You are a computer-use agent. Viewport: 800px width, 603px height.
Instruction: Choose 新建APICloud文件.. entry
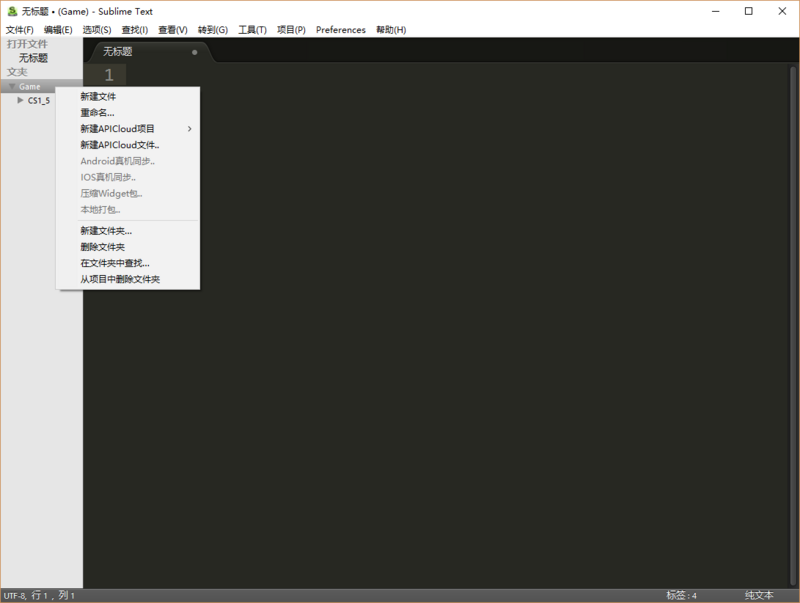pyautogui.click(x=128, y=145)
